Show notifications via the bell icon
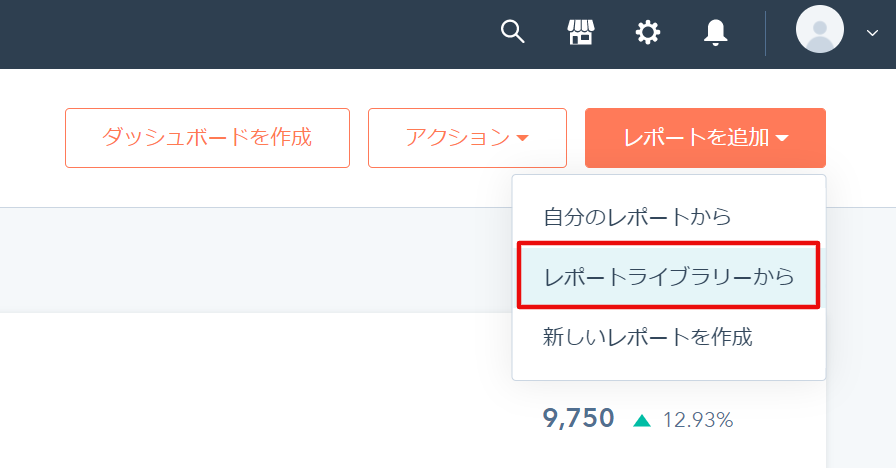 tap(715, 32)
